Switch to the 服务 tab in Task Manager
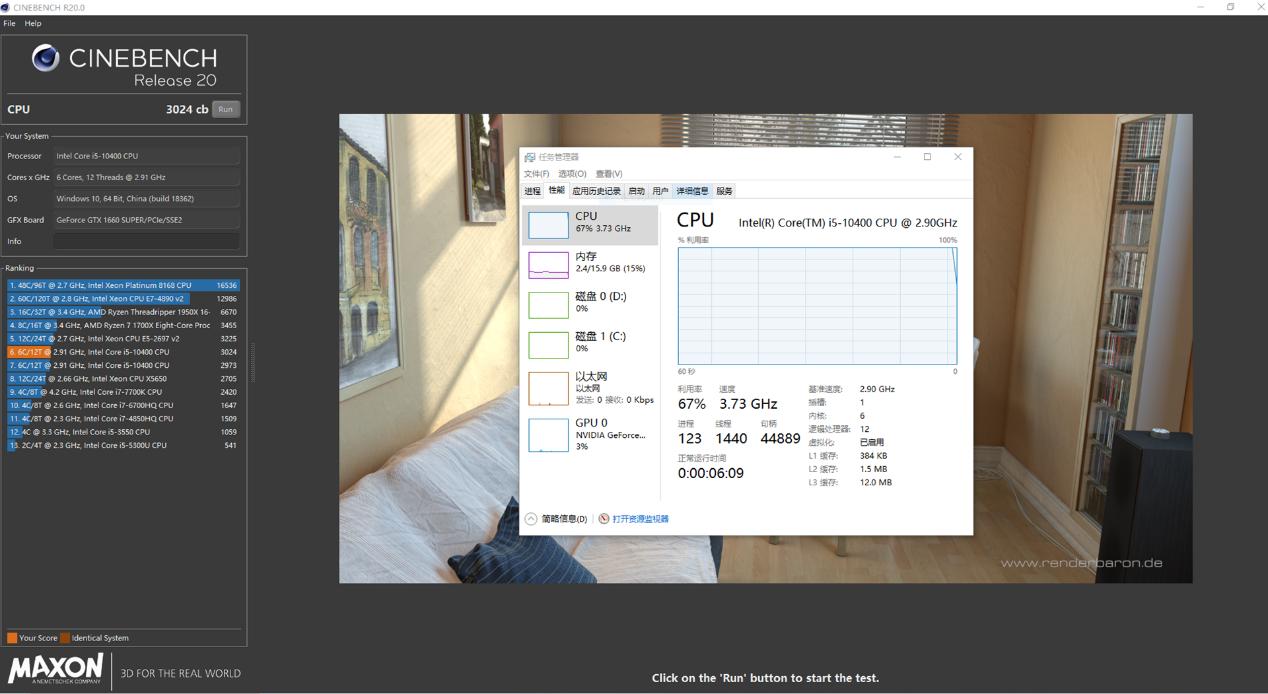 [724, 191]
